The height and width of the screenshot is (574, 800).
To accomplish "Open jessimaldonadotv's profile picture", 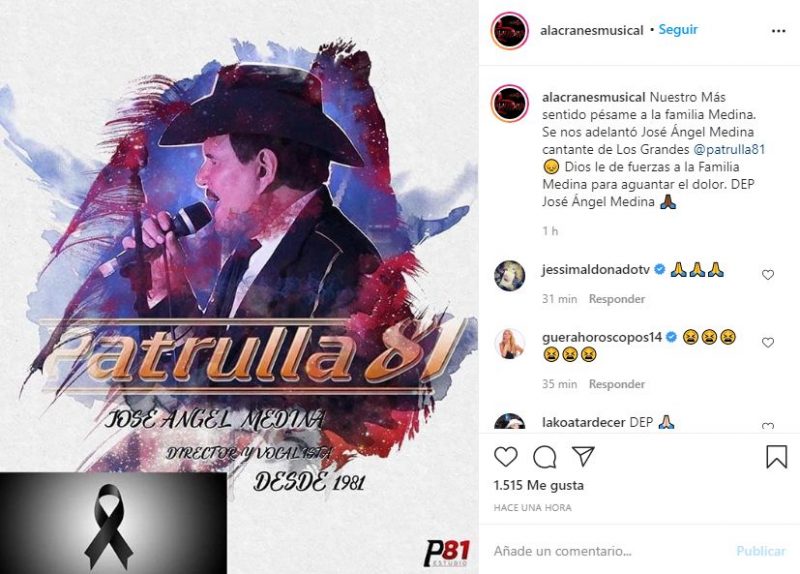I will click(x=510, y=276).
